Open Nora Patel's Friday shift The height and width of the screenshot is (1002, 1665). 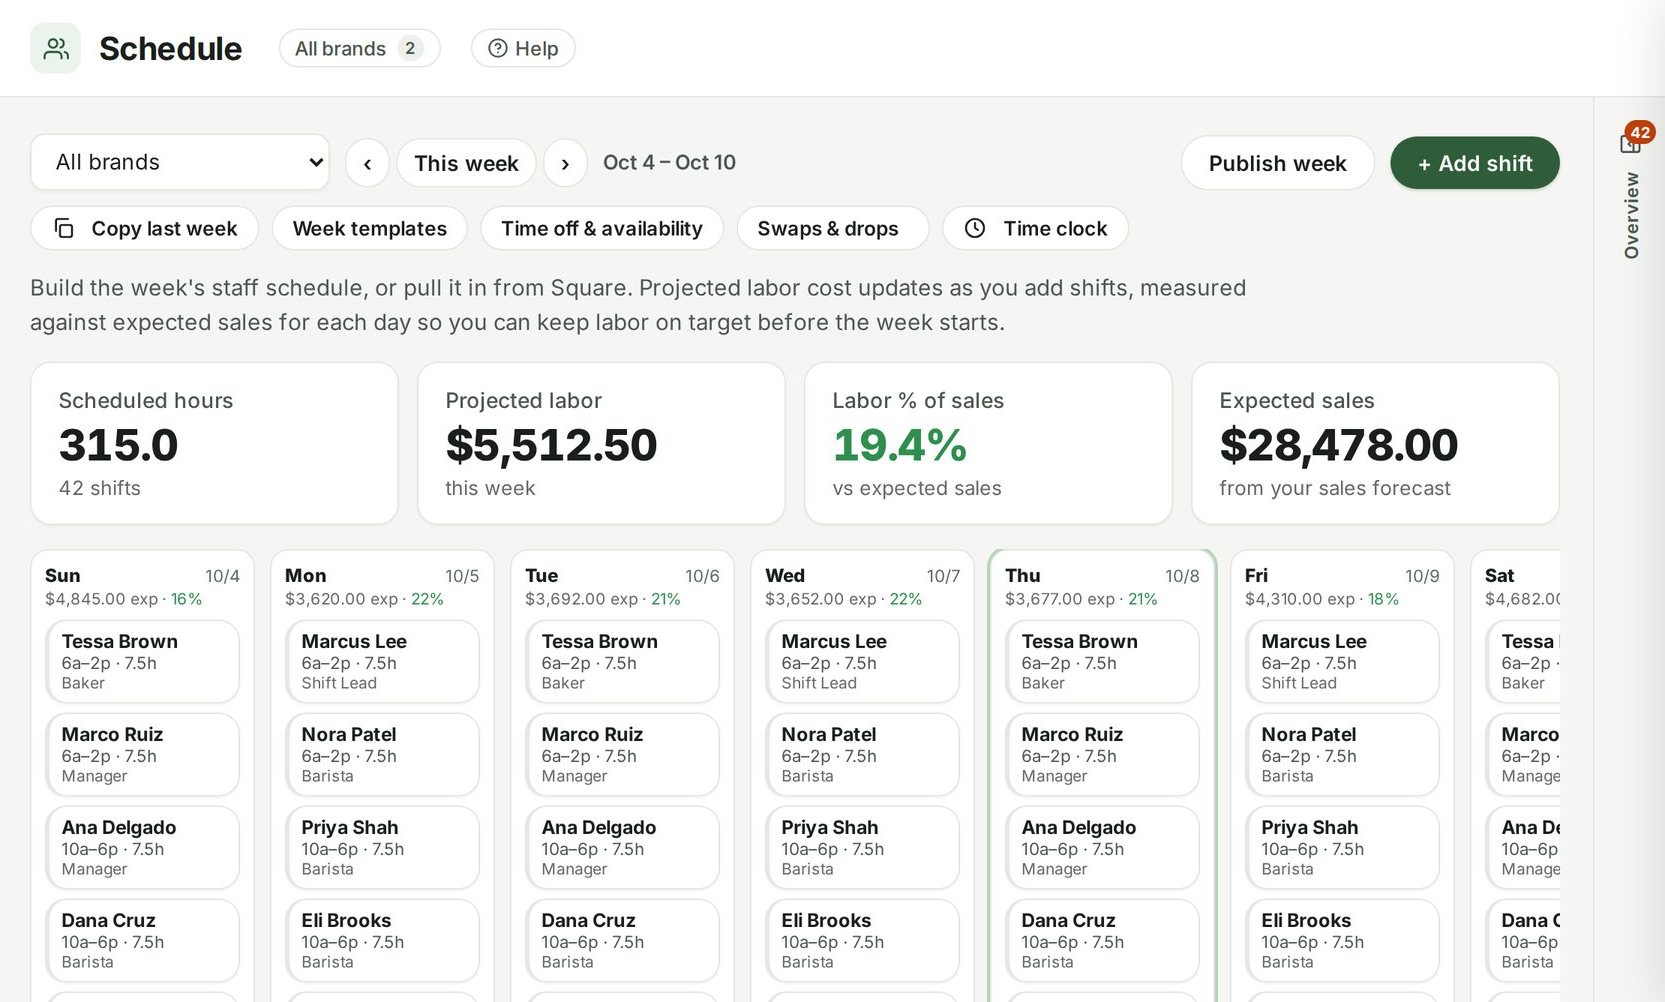click(x=1342, y=754)
